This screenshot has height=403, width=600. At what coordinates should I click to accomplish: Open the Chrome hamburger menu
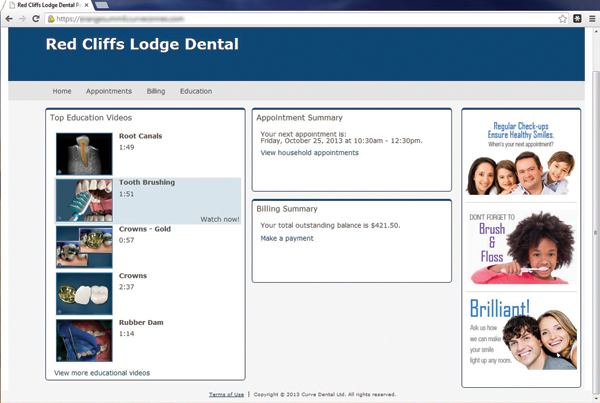pos(591,19)
